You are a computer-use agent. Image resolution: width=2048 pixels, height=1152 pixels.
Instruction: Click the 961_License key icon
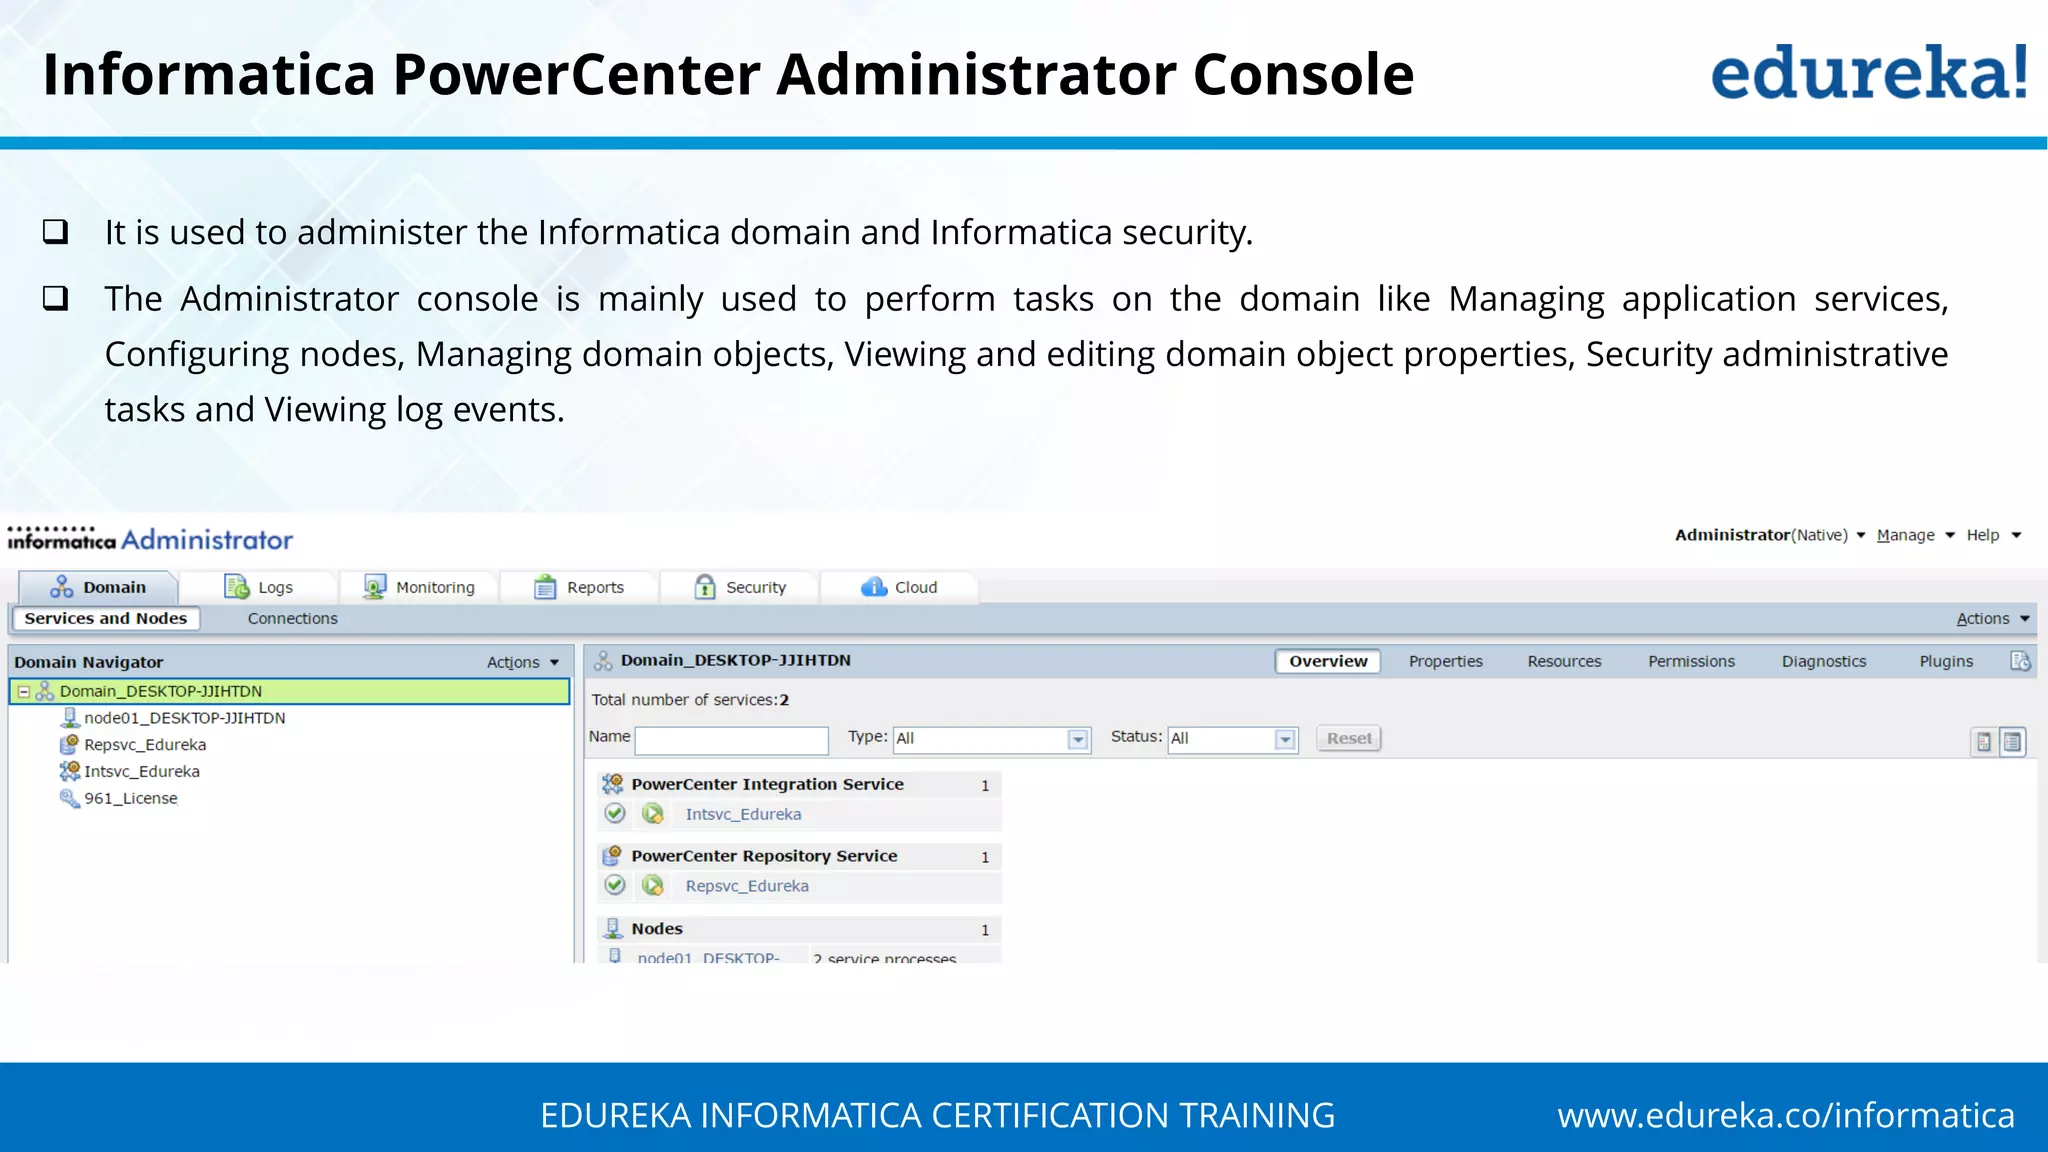tap(69, 798)
